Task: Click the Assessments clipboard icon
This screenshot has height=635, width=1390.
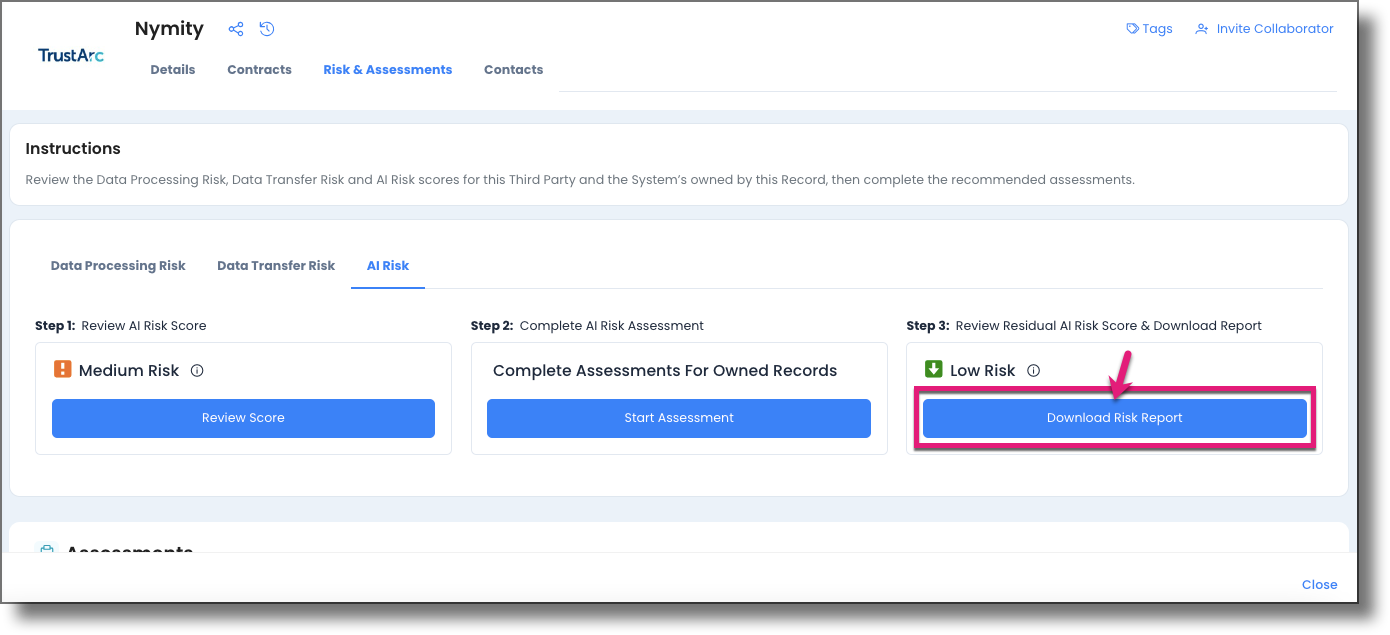Action: coord(46,551)
